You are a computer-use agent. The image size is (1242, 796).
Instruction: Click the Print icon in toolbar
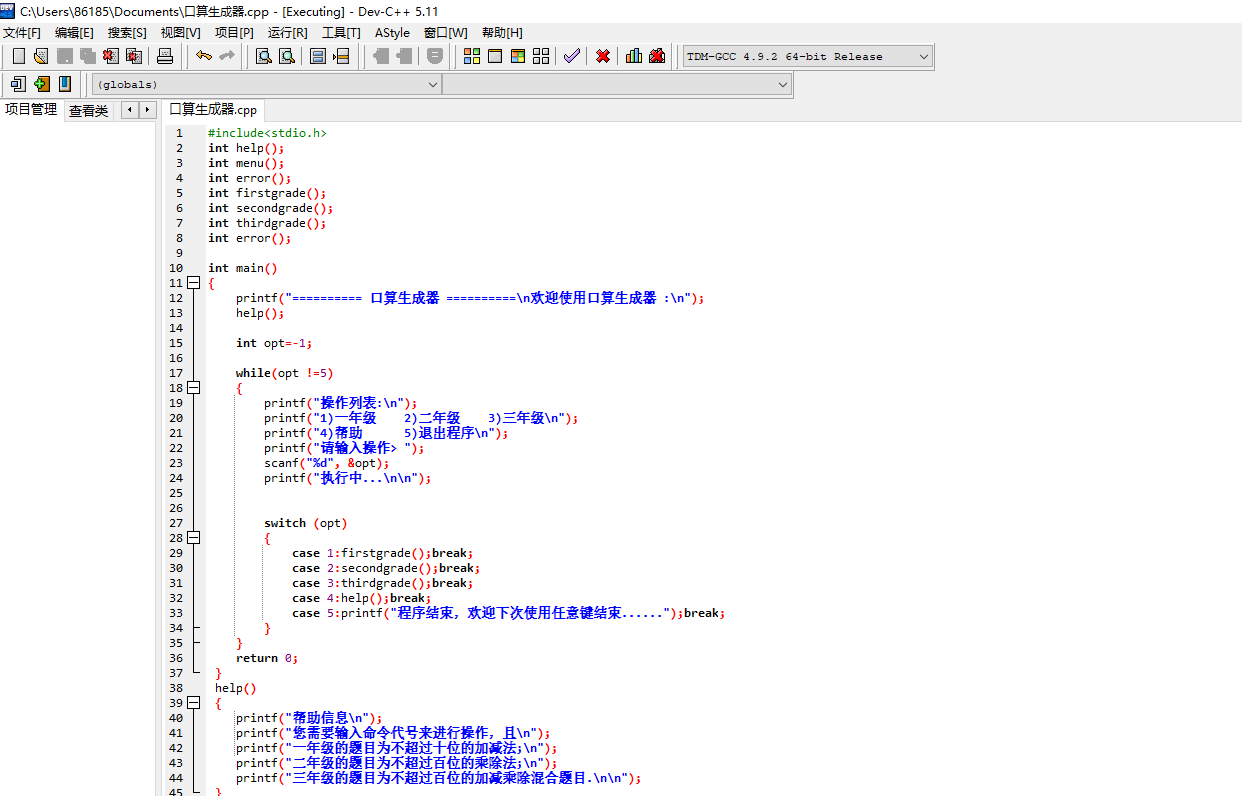[x=165, y=56]
